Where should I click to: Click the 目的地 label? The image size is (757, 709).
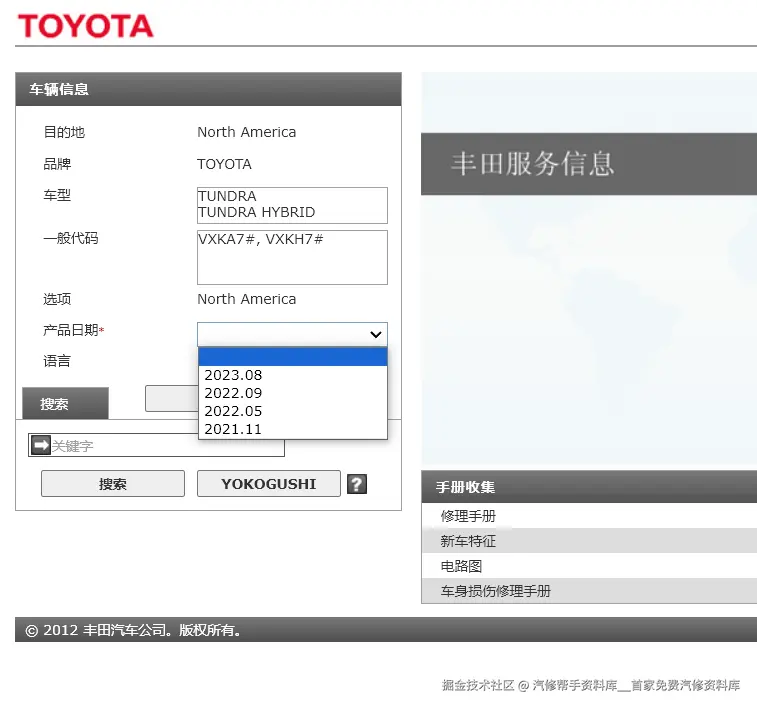[x=64, y=132]
